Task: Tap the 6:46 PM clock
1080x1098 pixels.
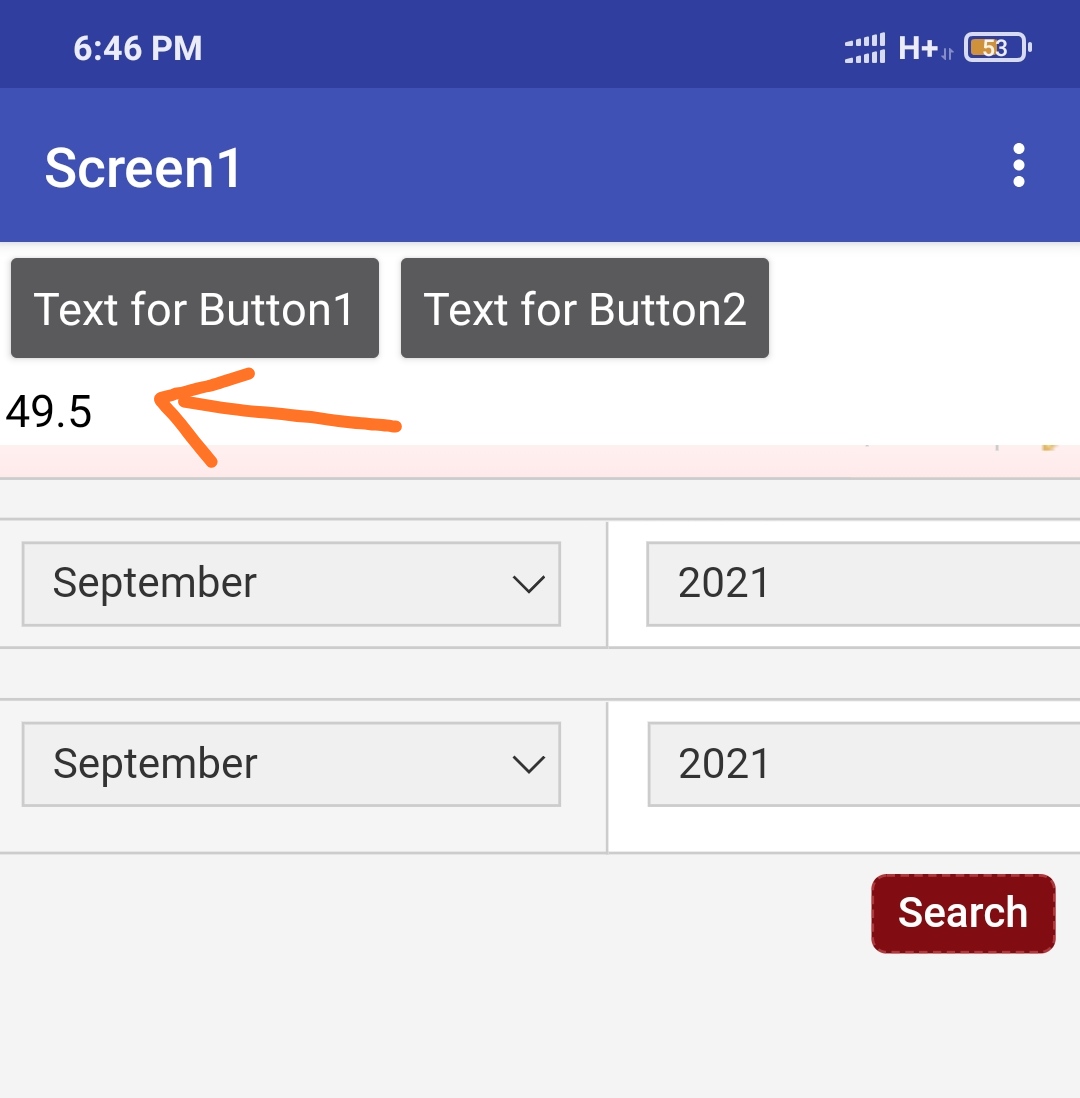Action: point(138,48)
